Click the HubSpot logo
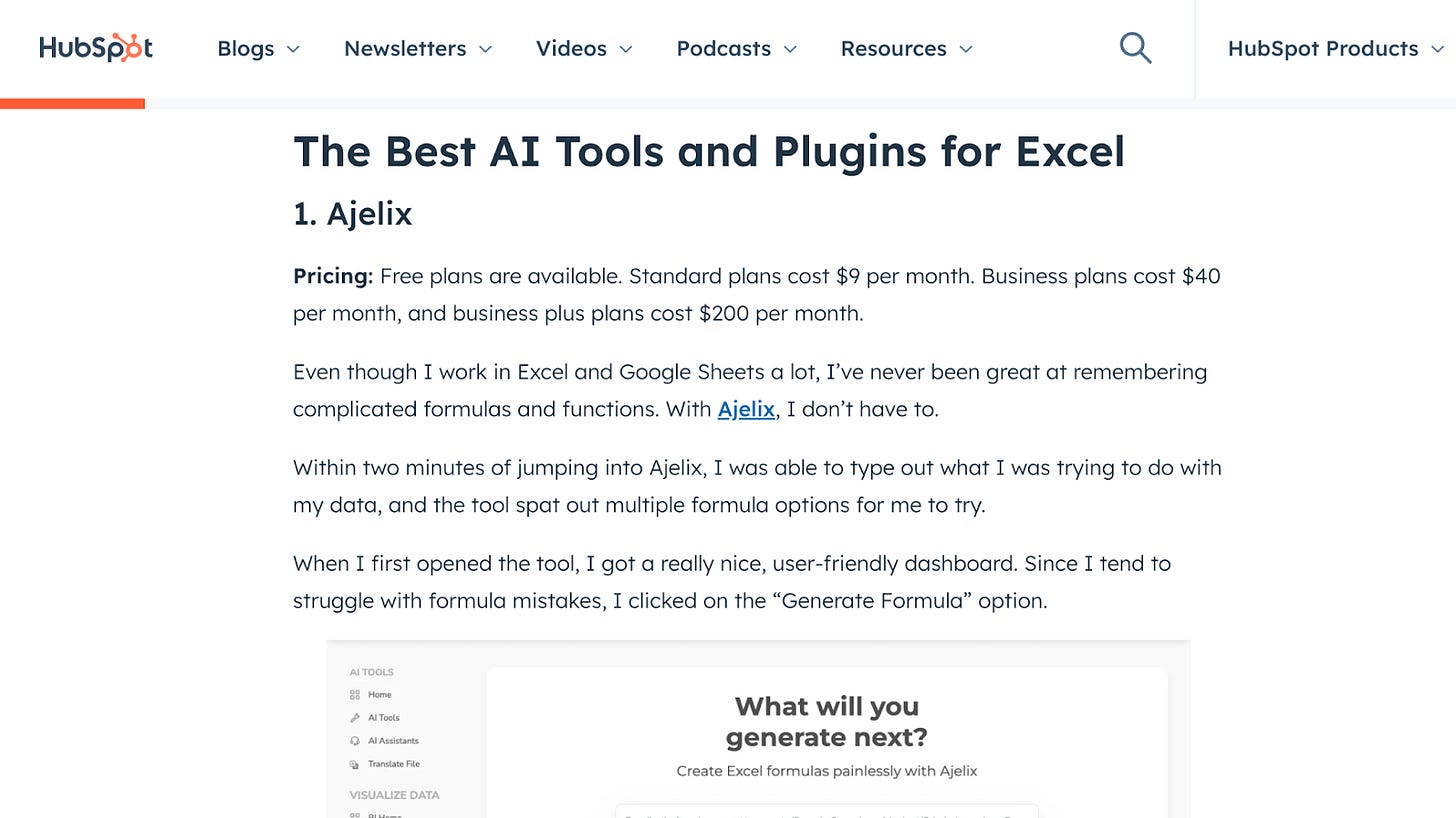The width and height of the screenshot is (1456, 818). pyautogui.click(x=96, y=48)
